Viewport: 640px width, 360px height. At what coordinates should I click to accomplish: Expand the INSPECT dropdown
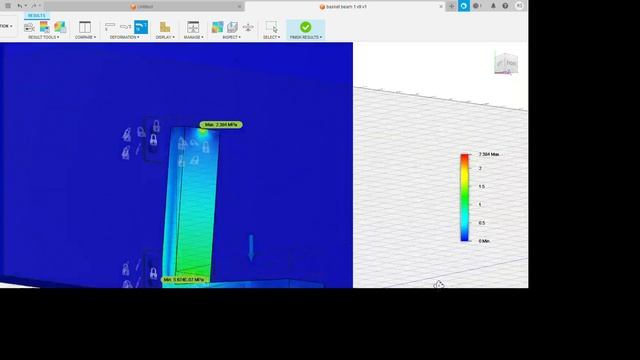point(231,37)
